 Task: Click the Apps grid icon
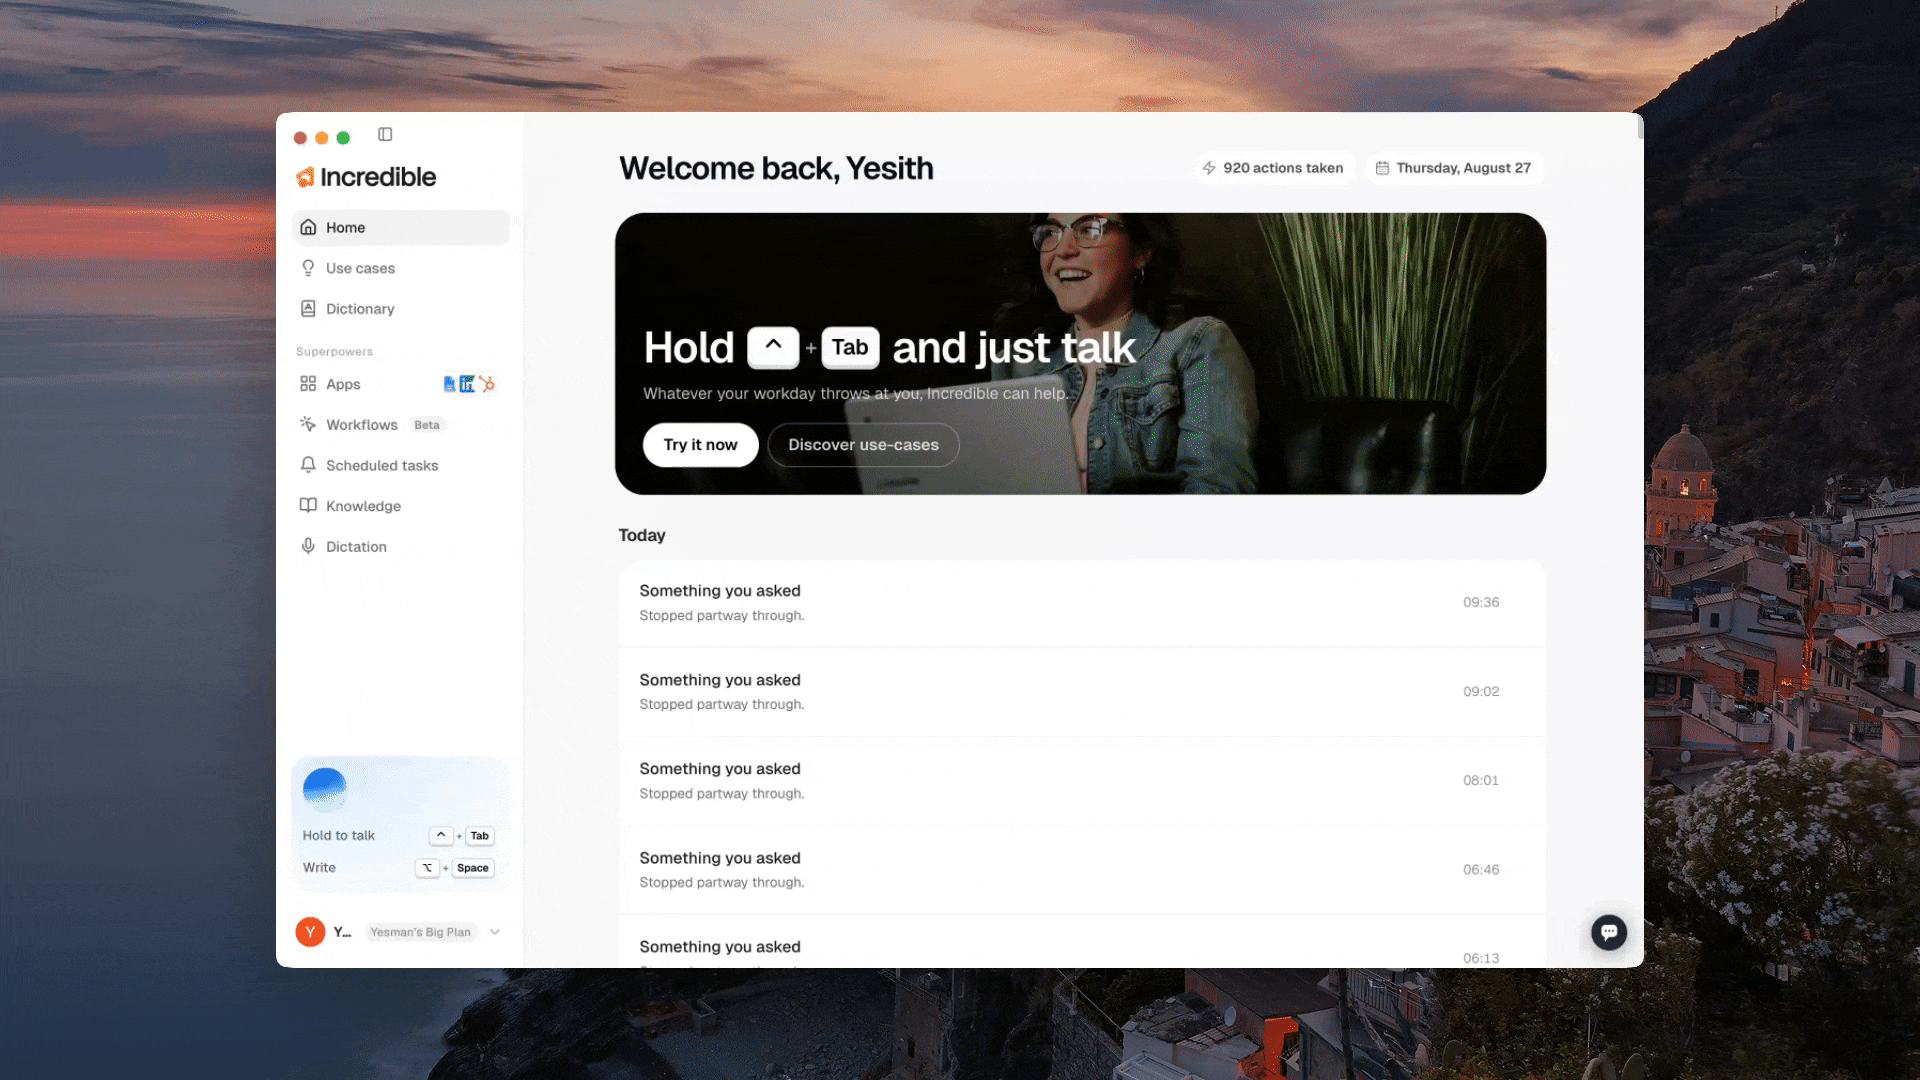coord(308,384)
